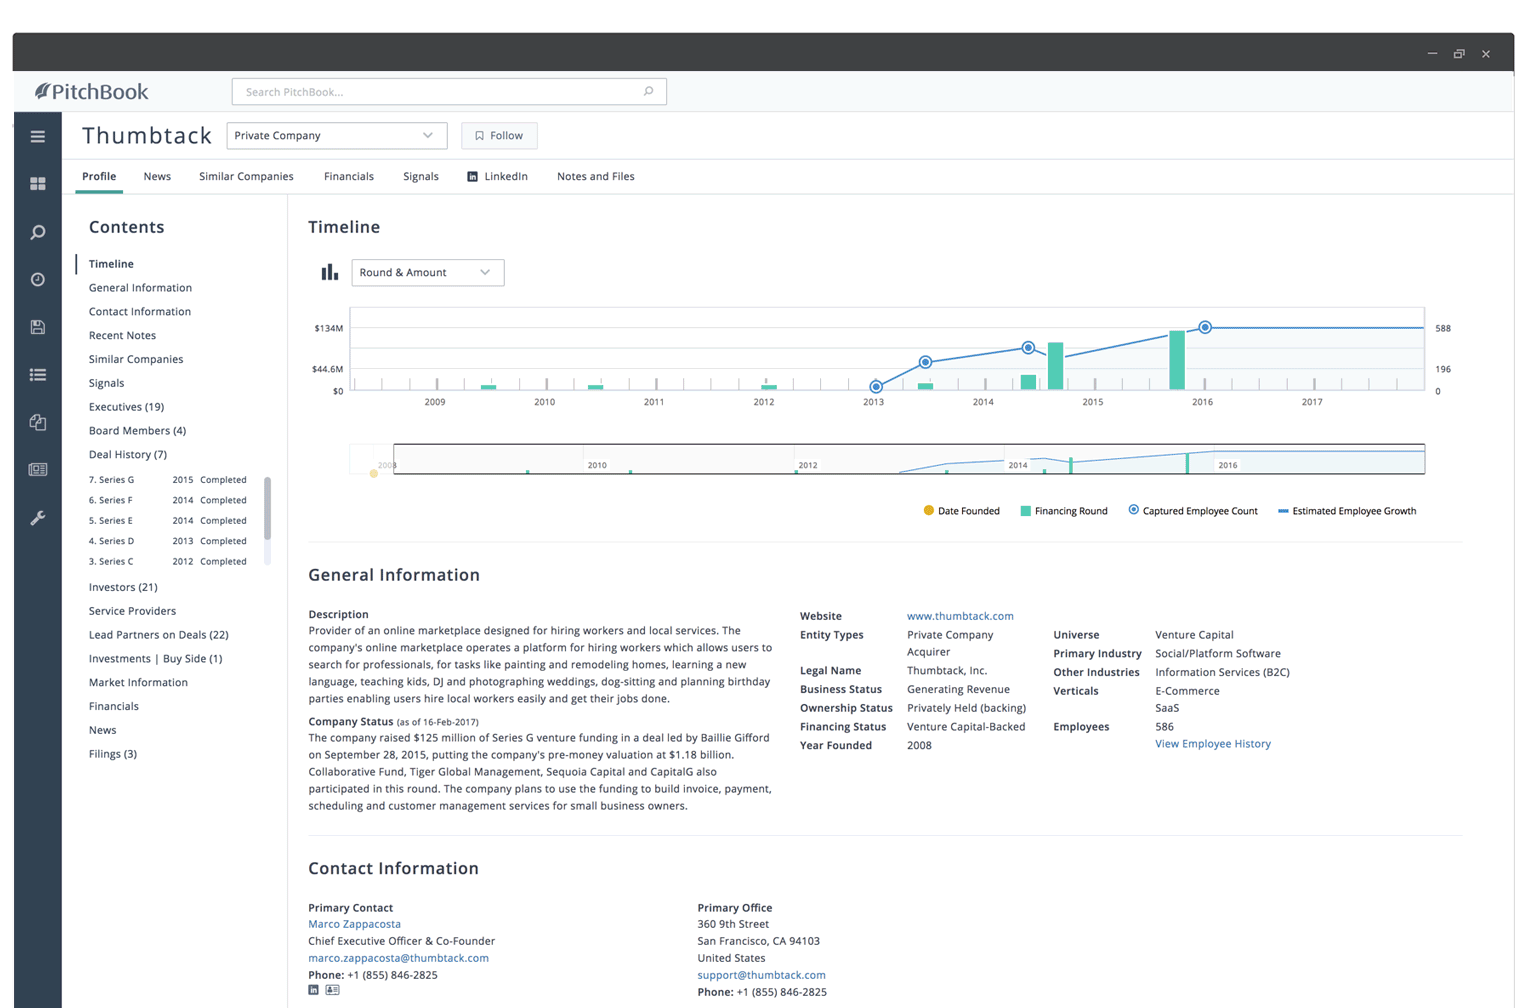Click the sidebar search magnifier icon
This screenshot has height=1008, width=1526.
38,232
